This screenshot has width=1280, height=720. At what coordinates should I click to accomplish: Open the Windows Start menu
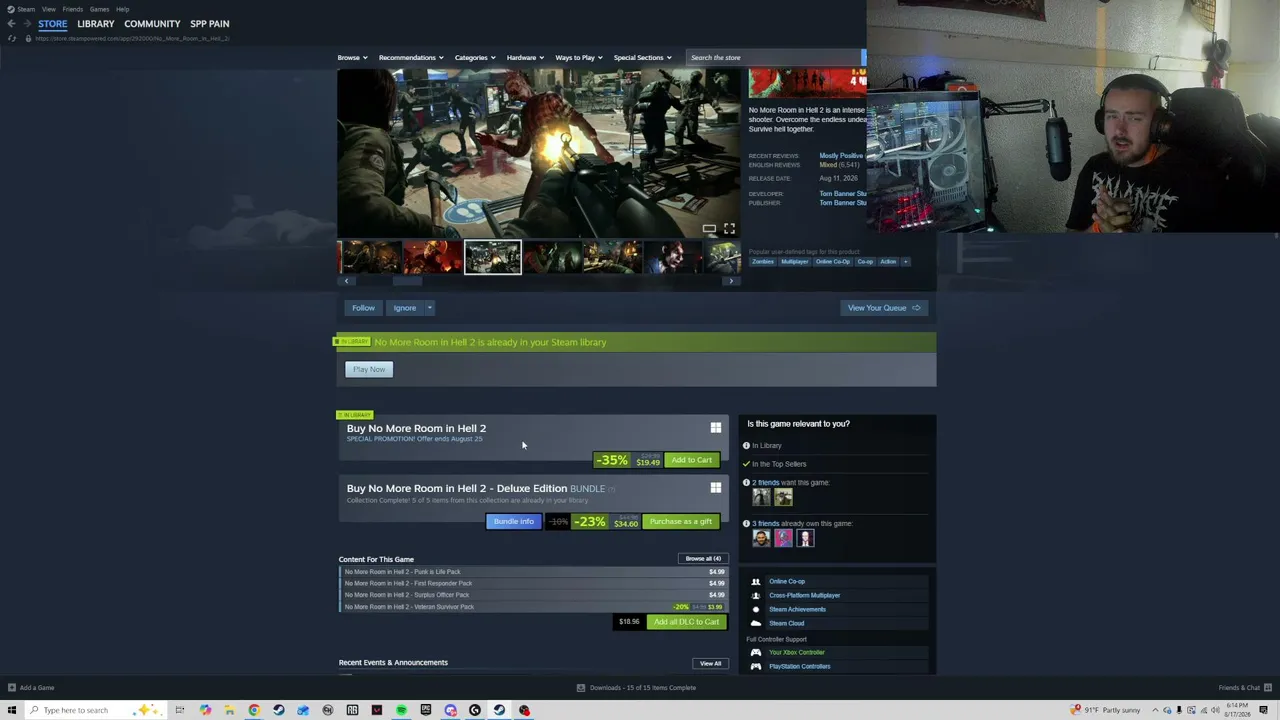[12, 710]
